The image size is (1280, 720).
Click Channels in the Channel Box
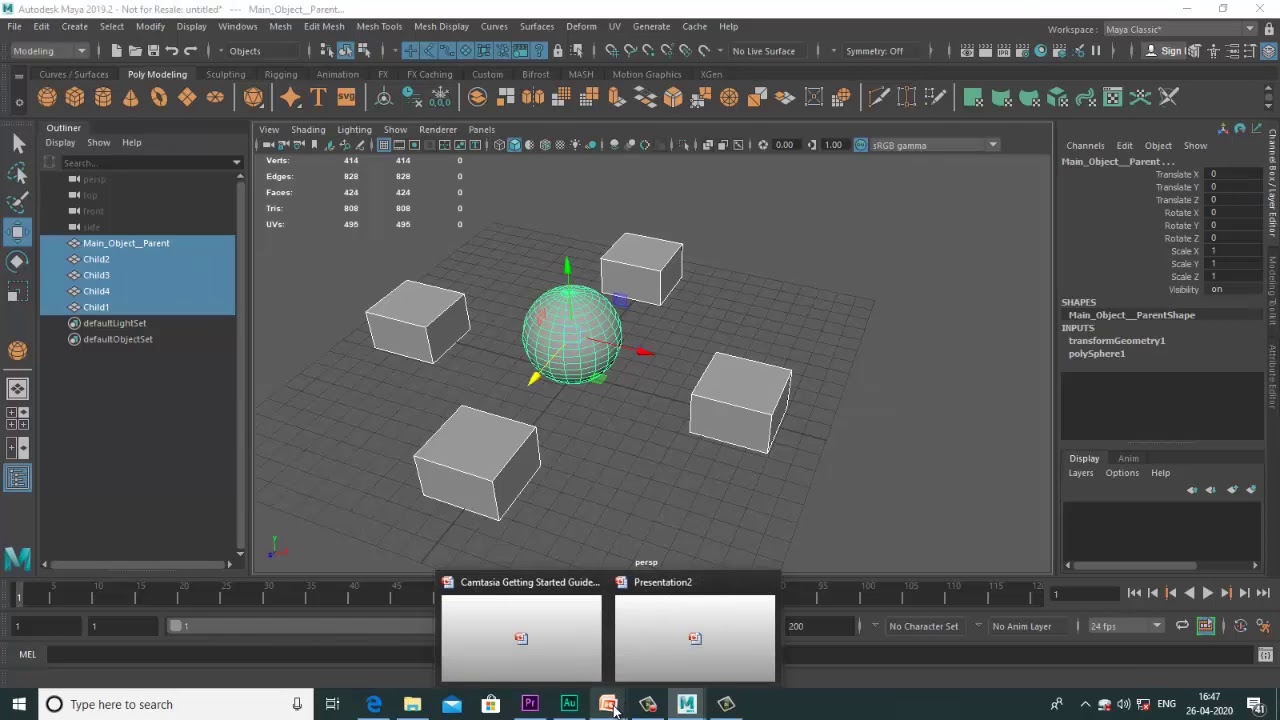(x=1085, y=145)
